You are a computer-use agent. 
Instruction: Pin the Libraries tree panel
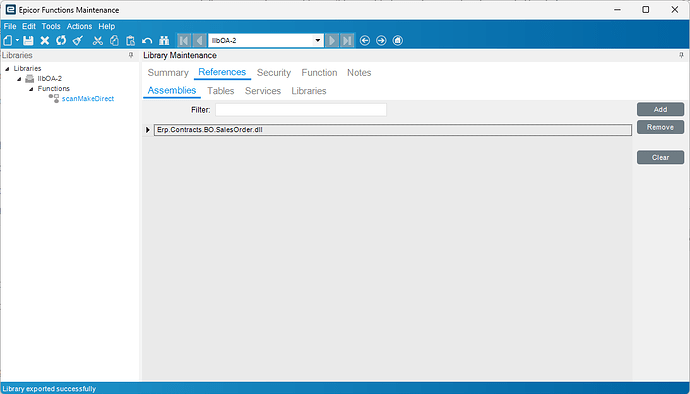click(x=131, y=55)
